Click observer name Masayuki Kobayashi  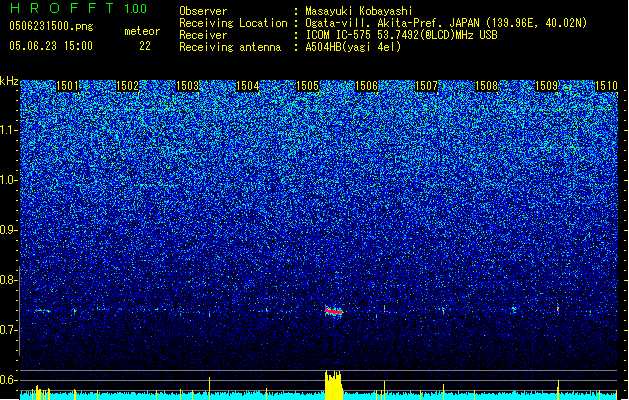358,11
